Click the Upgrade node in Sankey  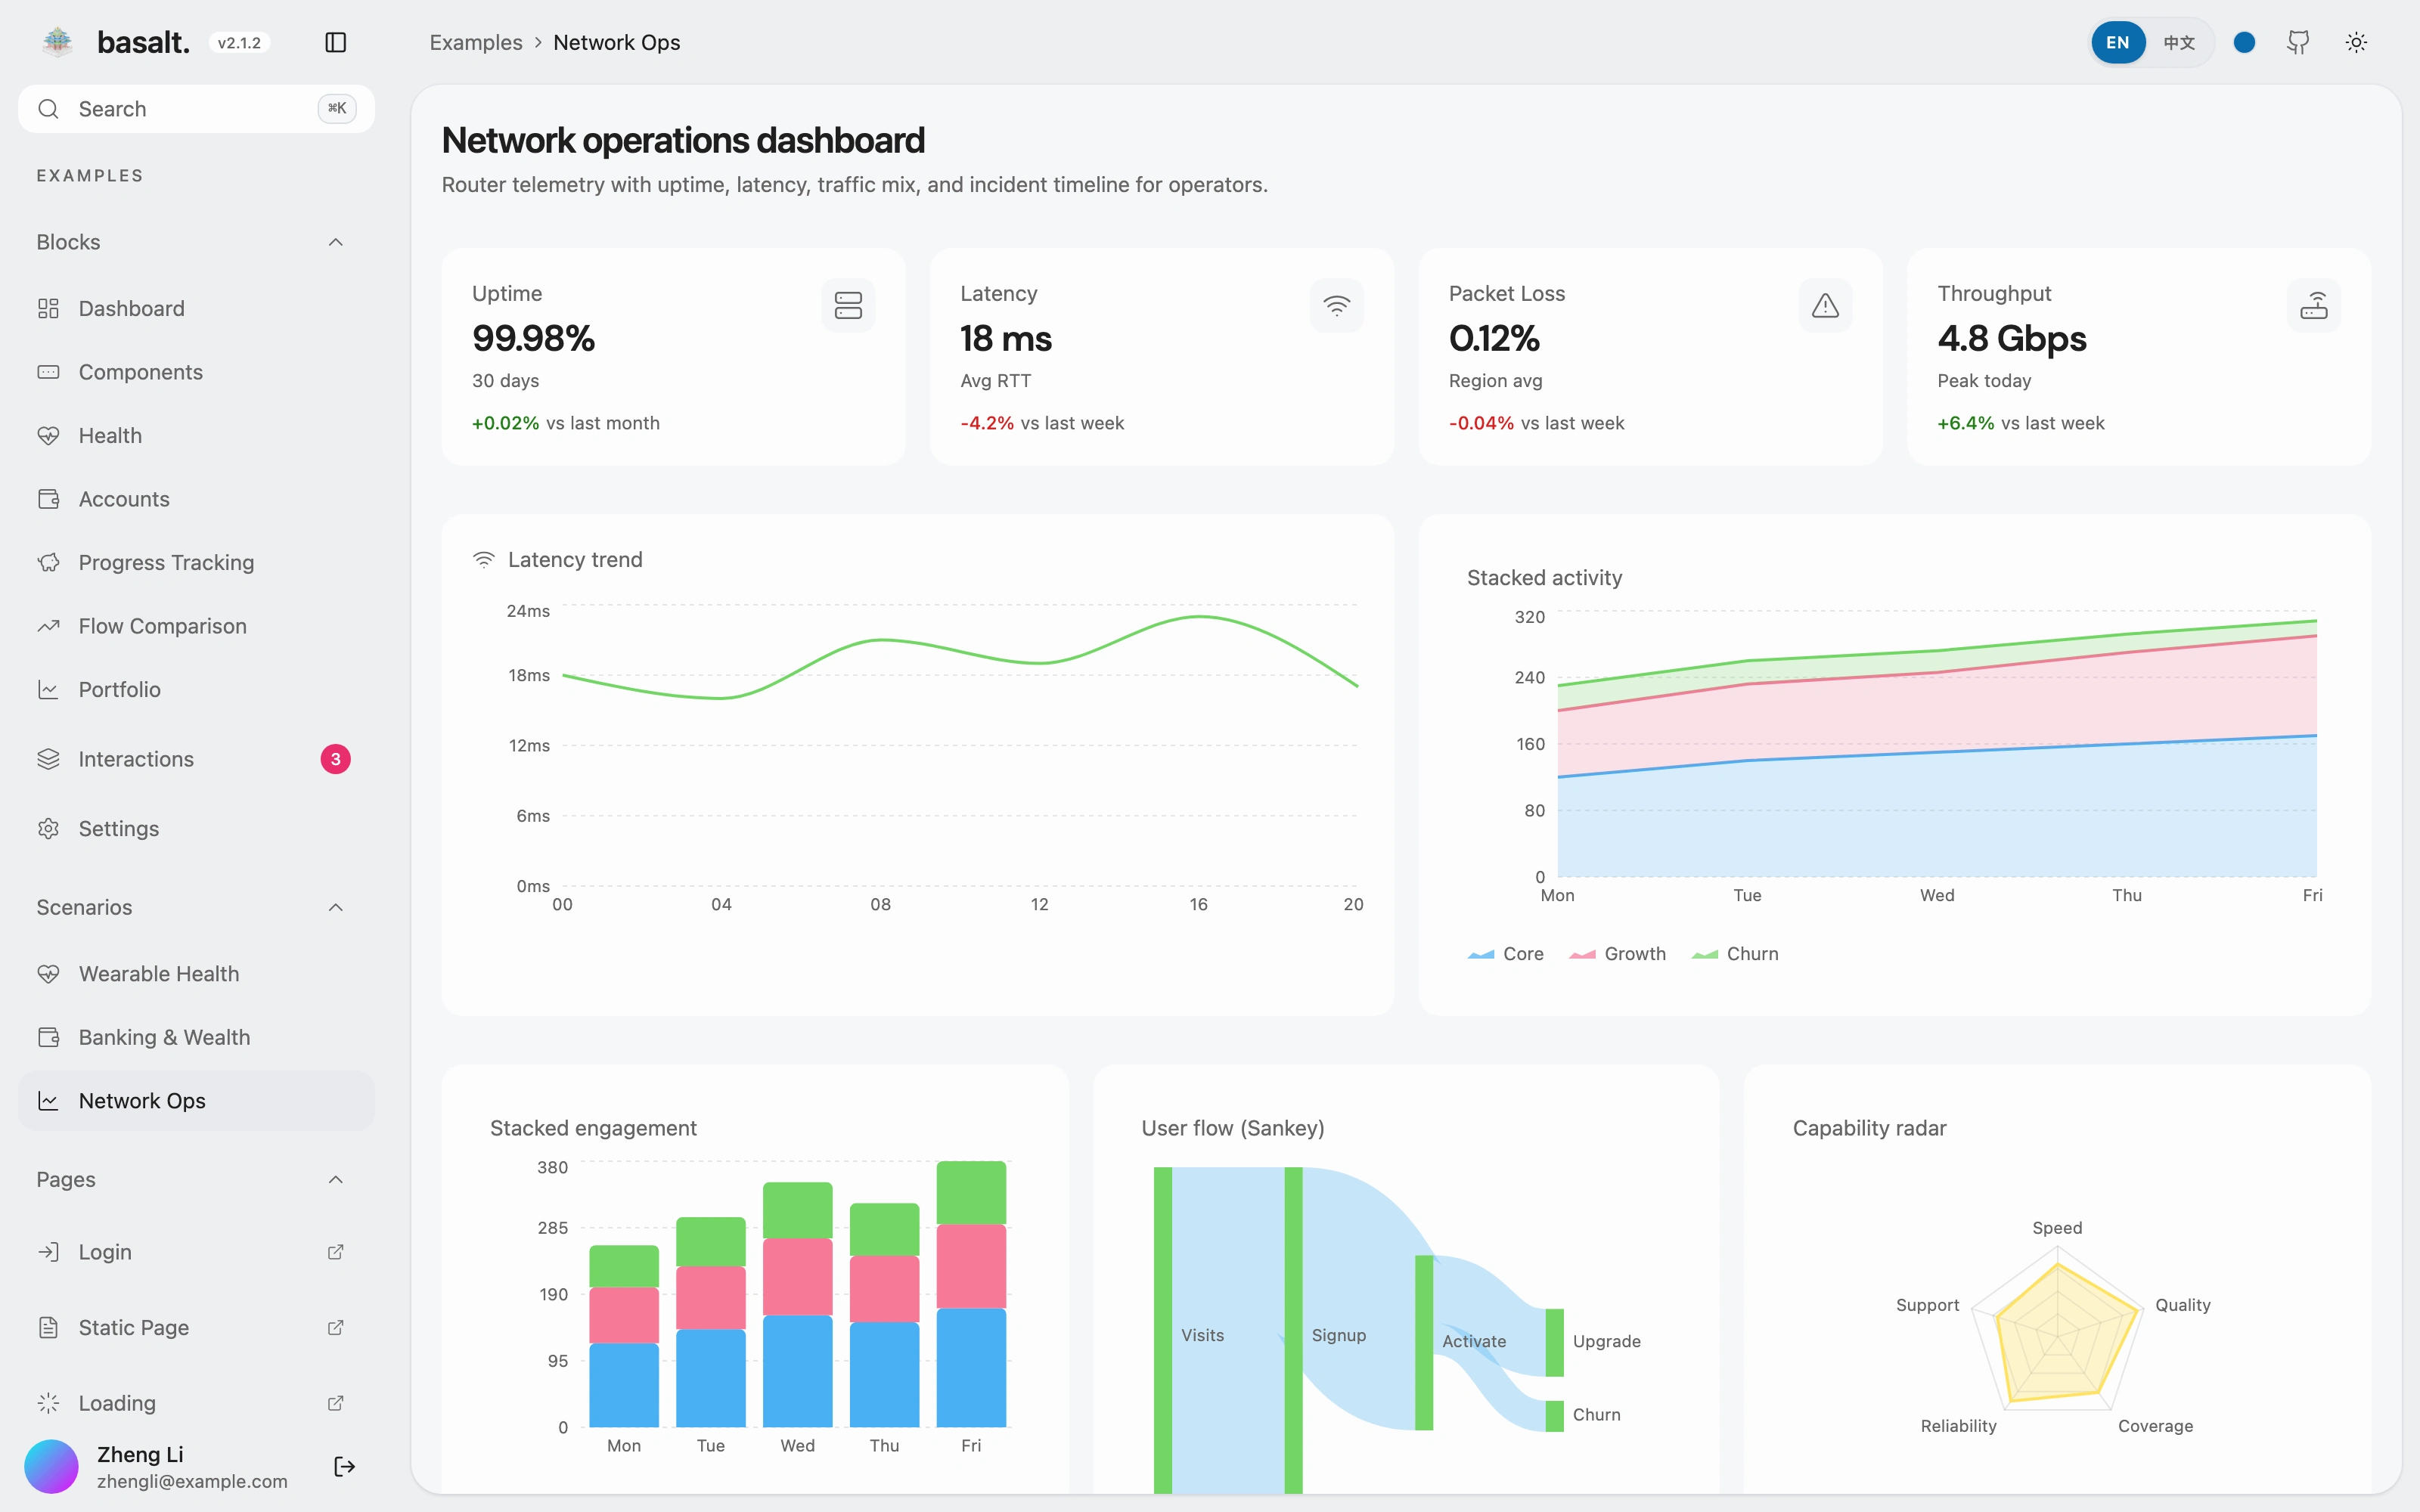tap(1554, 1342)
